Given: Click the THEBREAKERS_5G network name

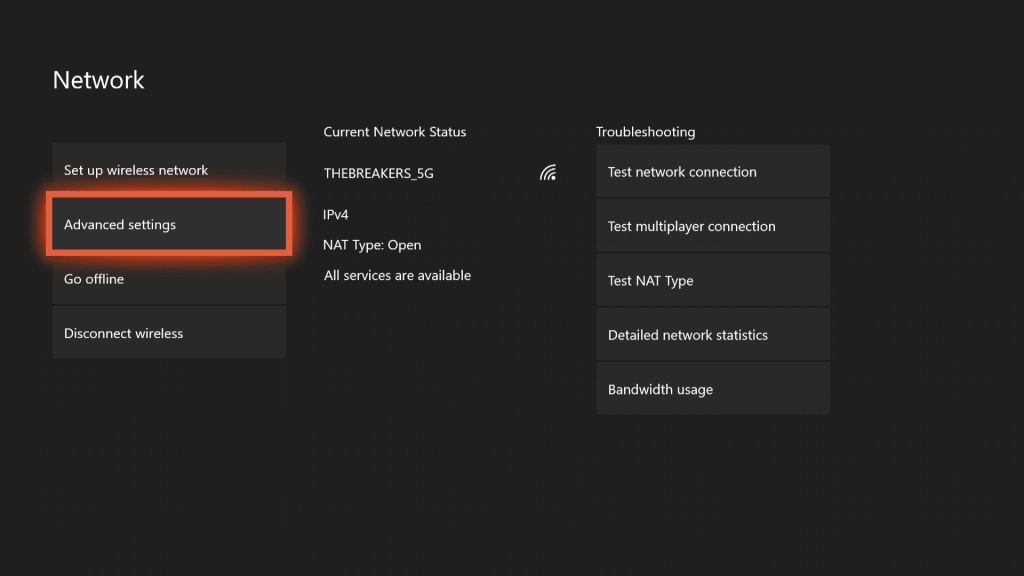Looking at the screenshot, I should coord(379,173).
